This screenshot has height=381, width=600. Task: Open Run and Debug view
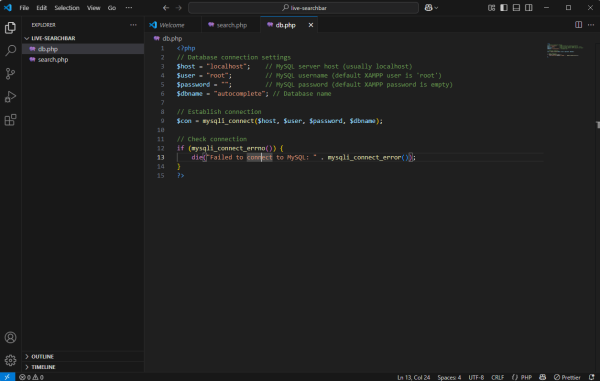click(10, 97)
